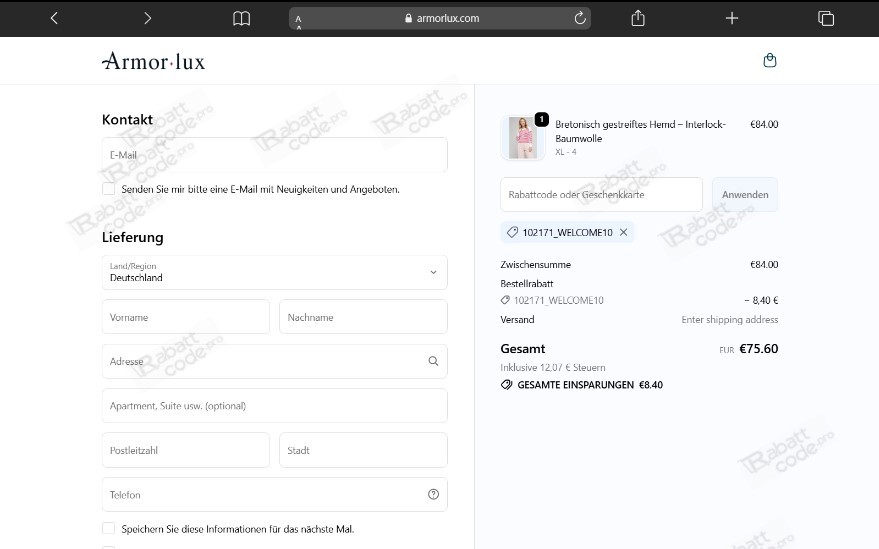Click the Telefon field

pyautogui.click(x=275, y=494)
